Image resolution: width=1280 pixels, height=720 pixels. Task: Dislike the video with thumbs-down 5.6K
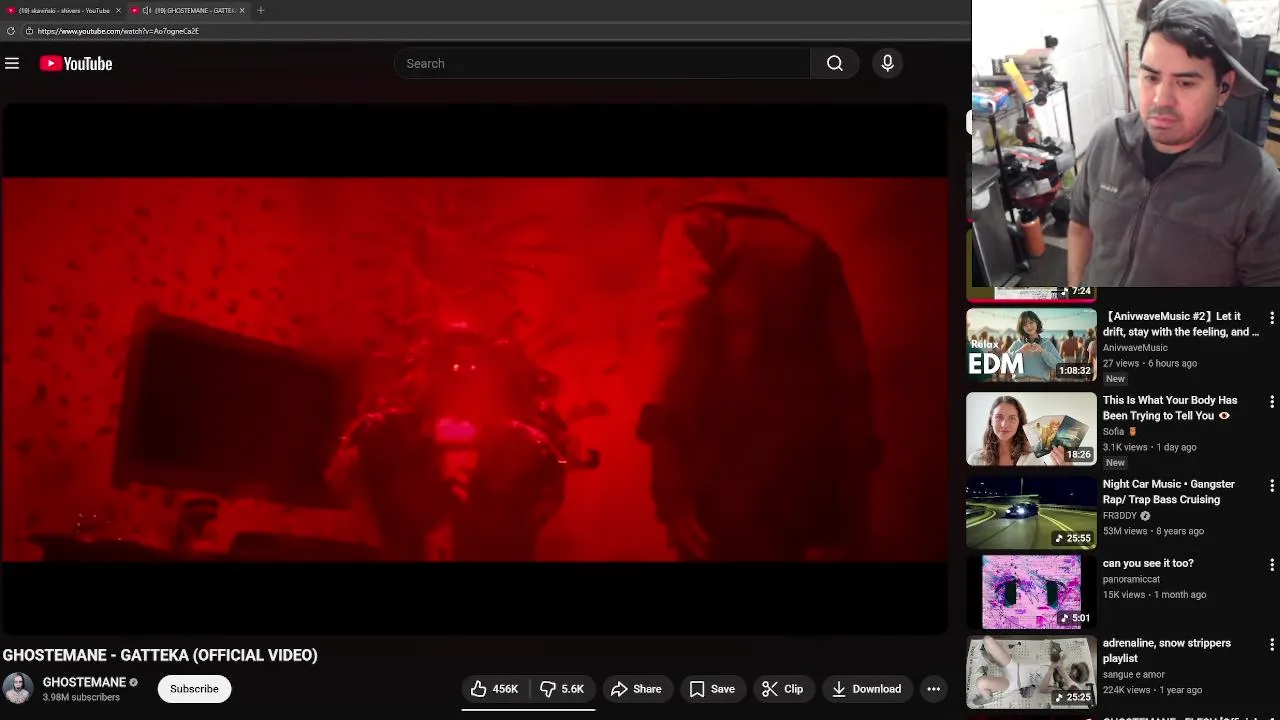(x=562, y=689)
